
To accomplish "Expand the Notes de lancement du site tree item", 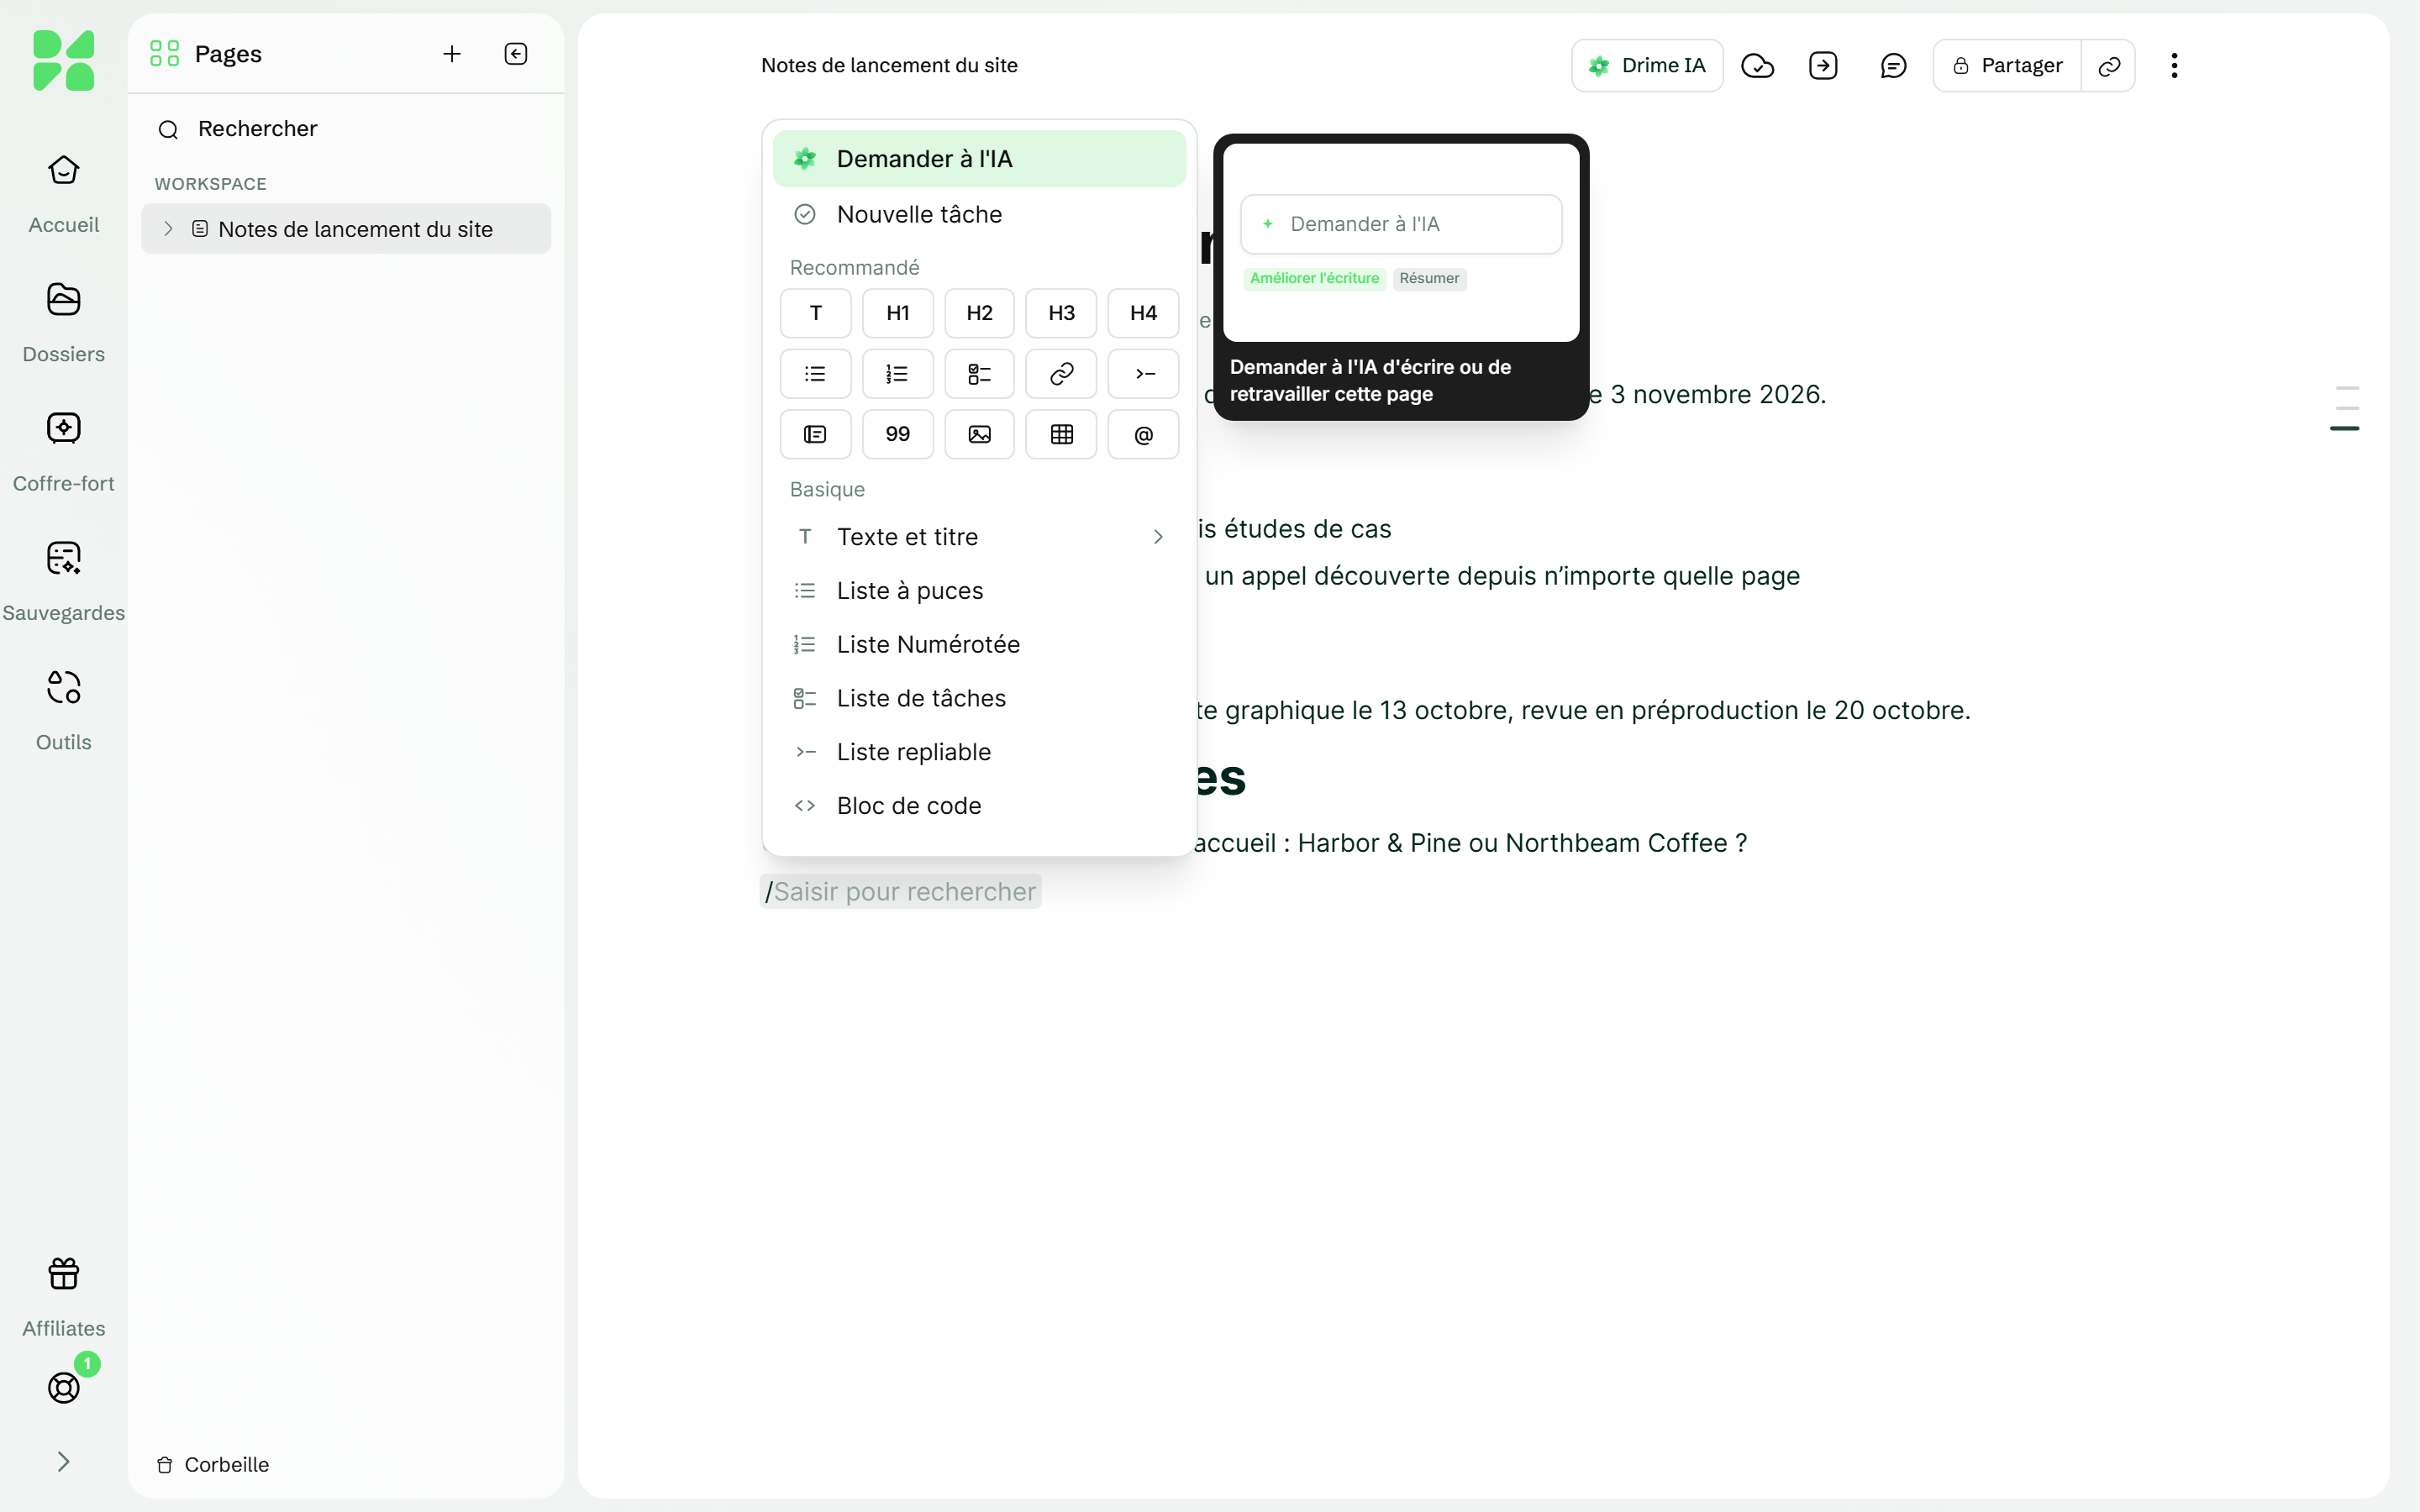I will 168,229.
